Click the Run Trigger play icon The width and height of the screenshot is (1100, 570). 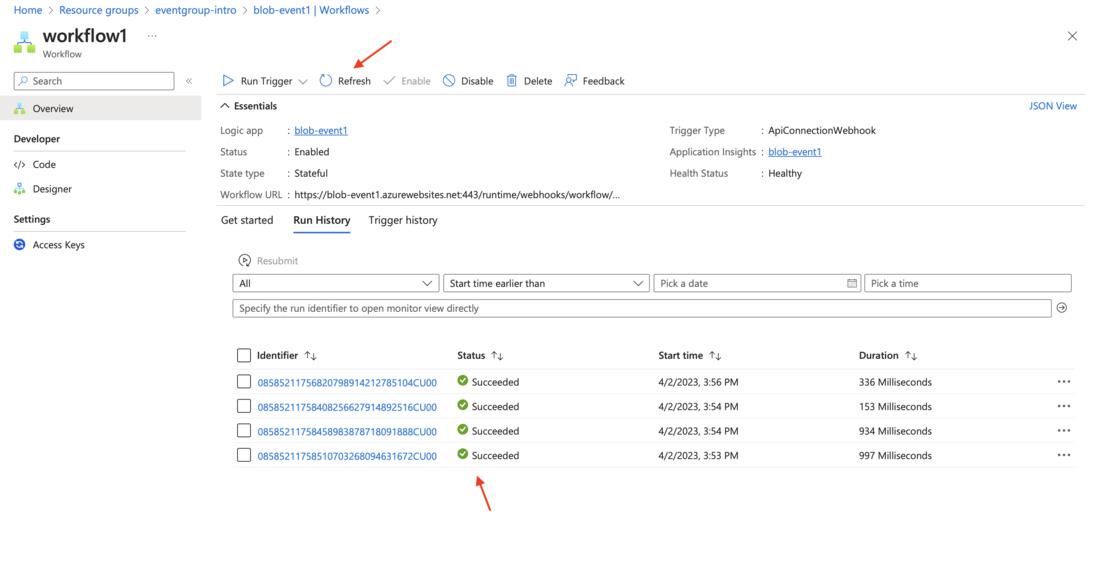click(228, 81)
